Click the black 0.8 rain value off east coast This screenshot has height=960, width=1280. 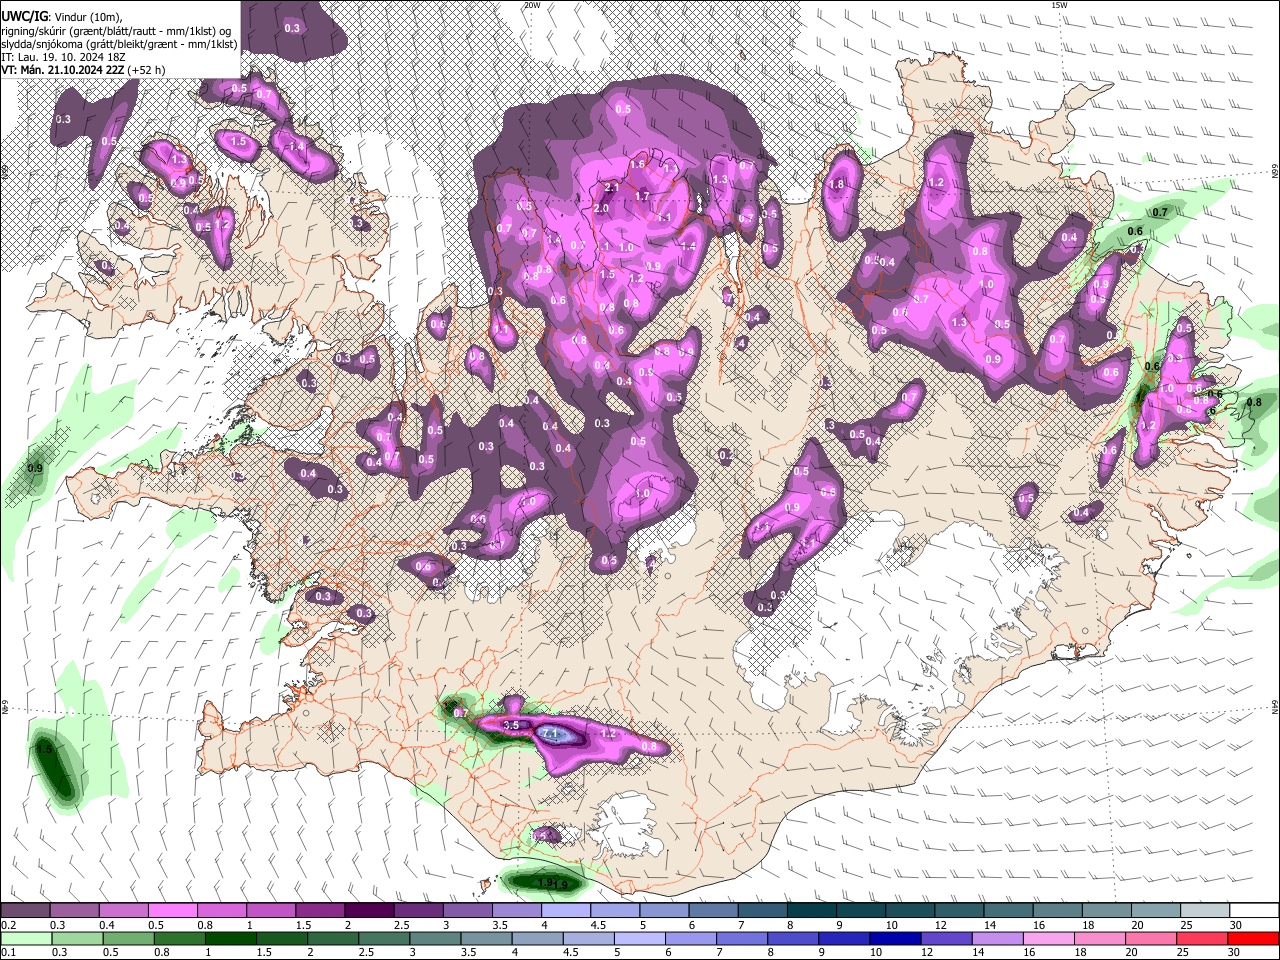(x=1255, y=402)
